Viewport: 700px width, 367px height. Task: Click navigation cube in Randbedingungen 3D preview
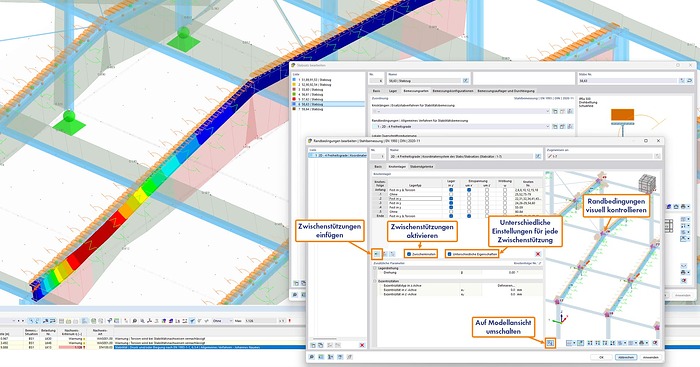point(647,184)
